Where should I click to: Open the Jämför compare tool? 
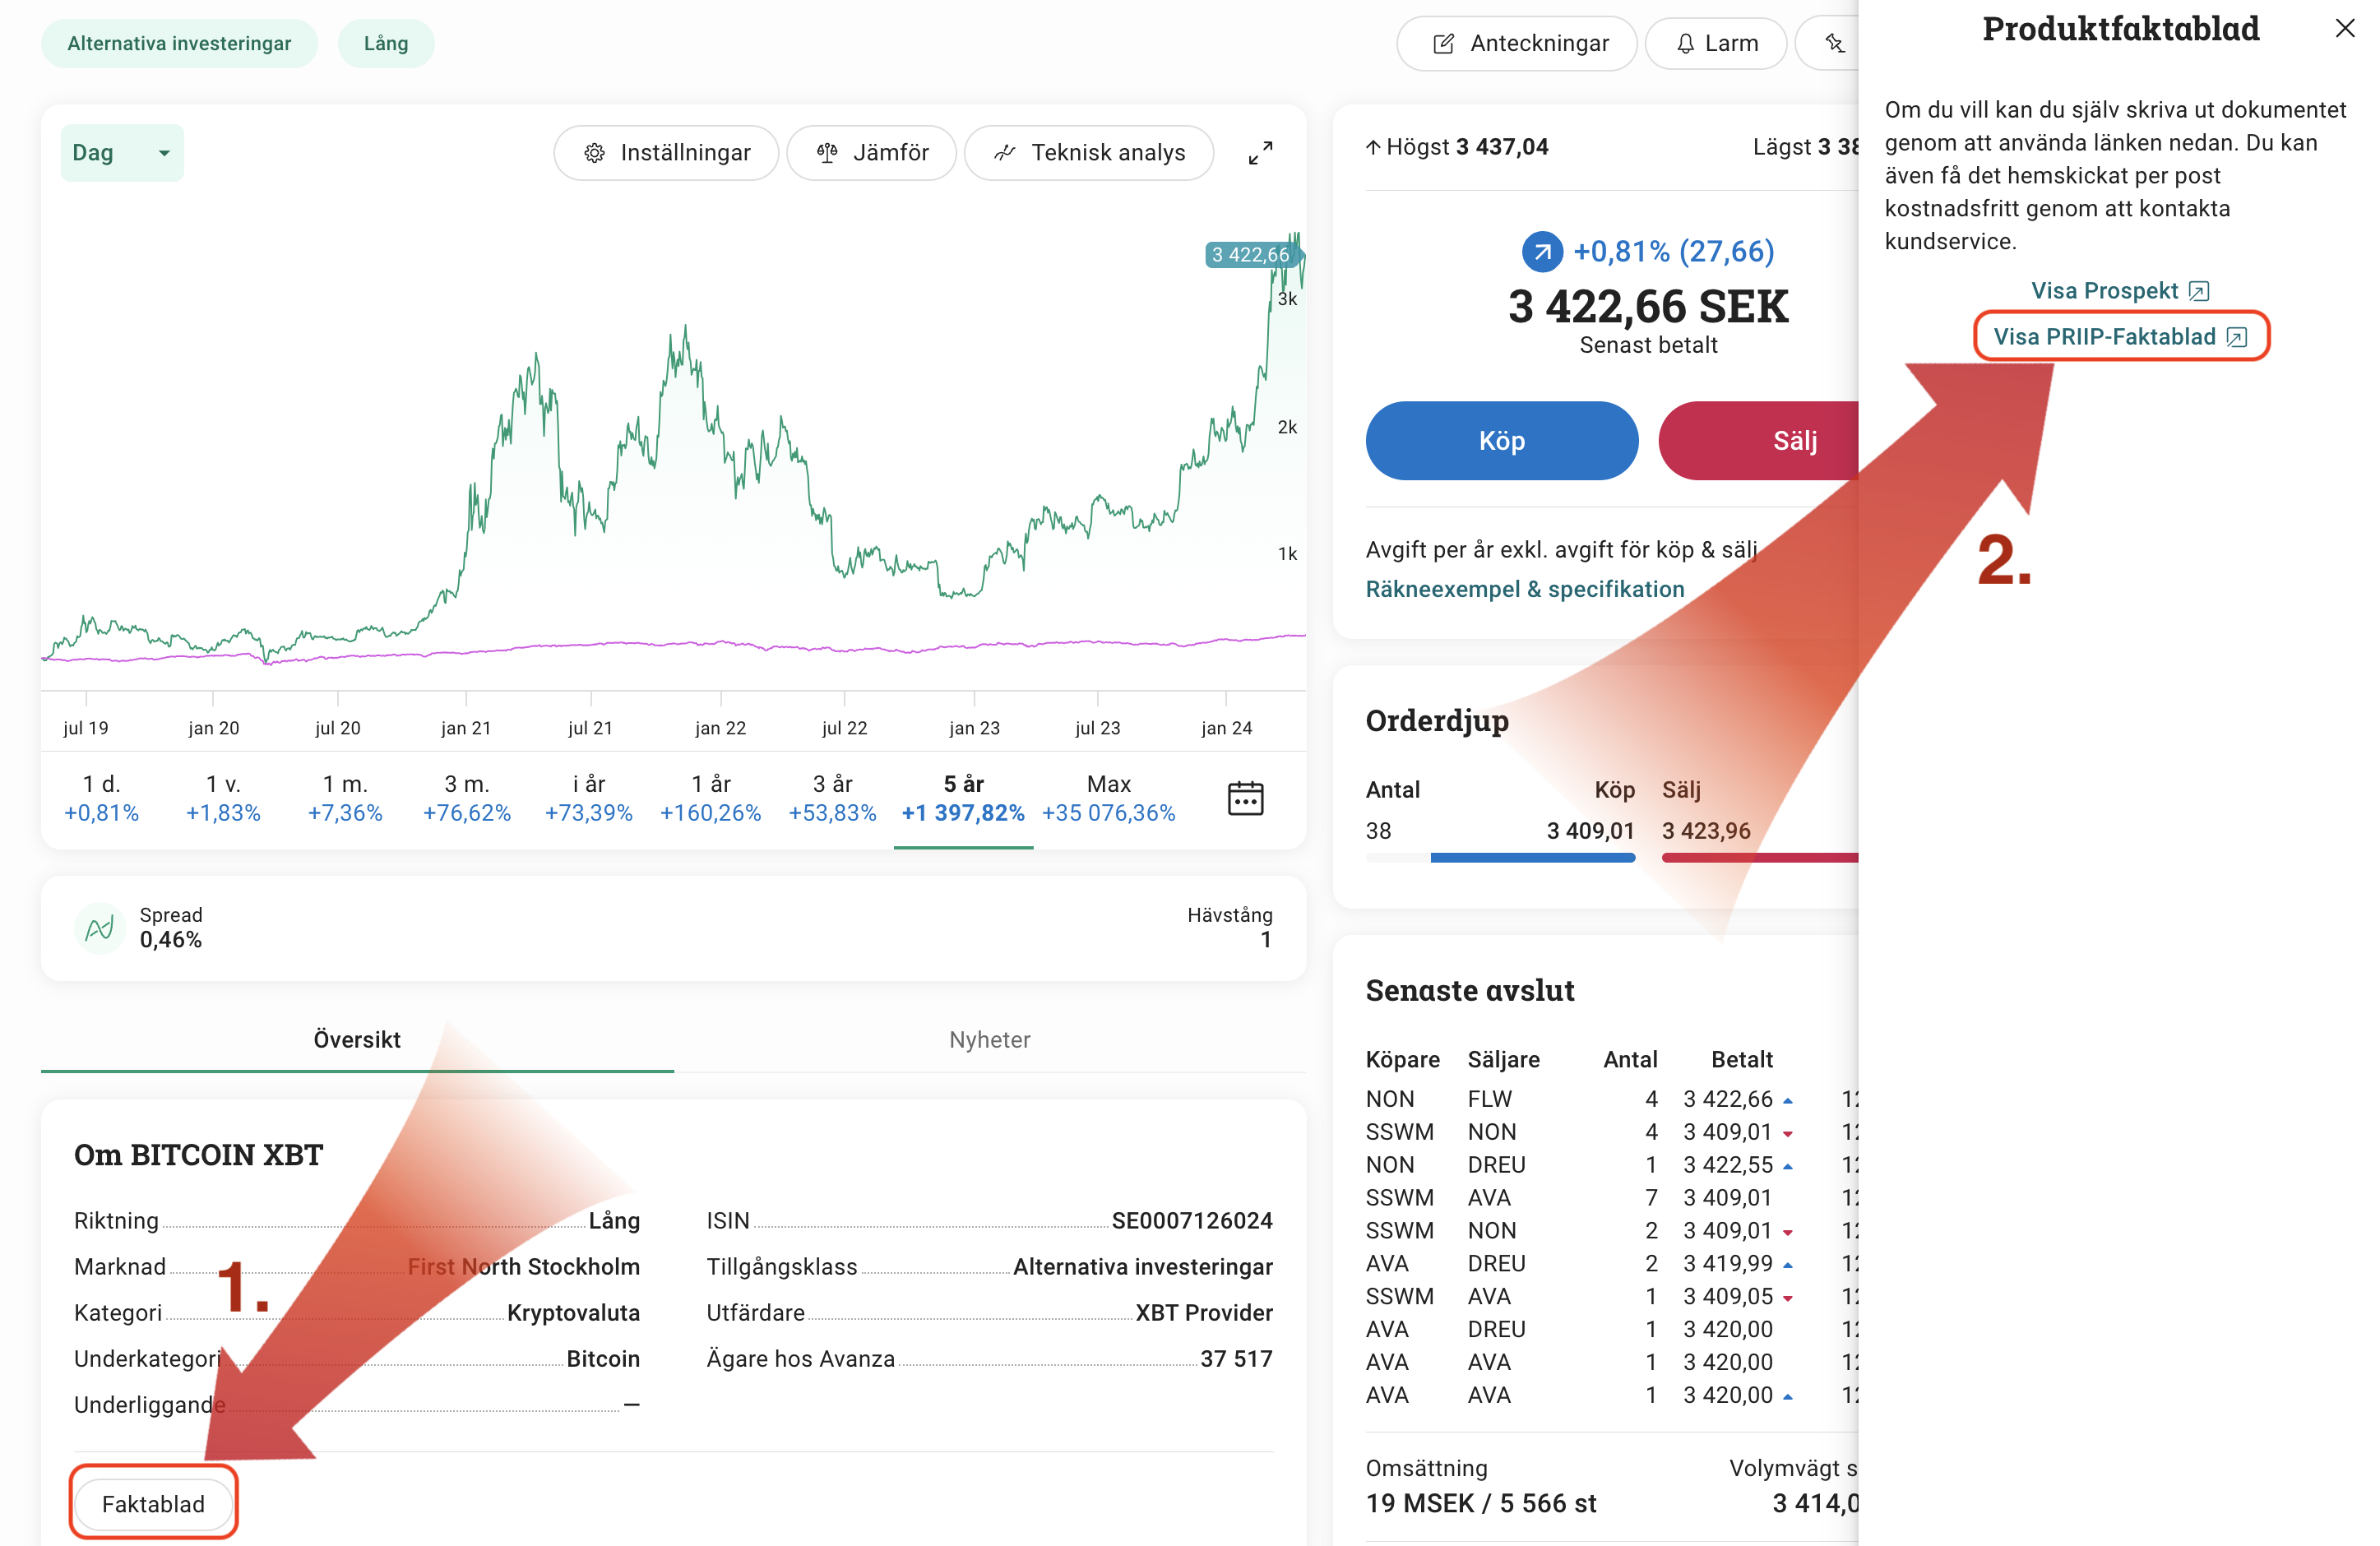872,153
